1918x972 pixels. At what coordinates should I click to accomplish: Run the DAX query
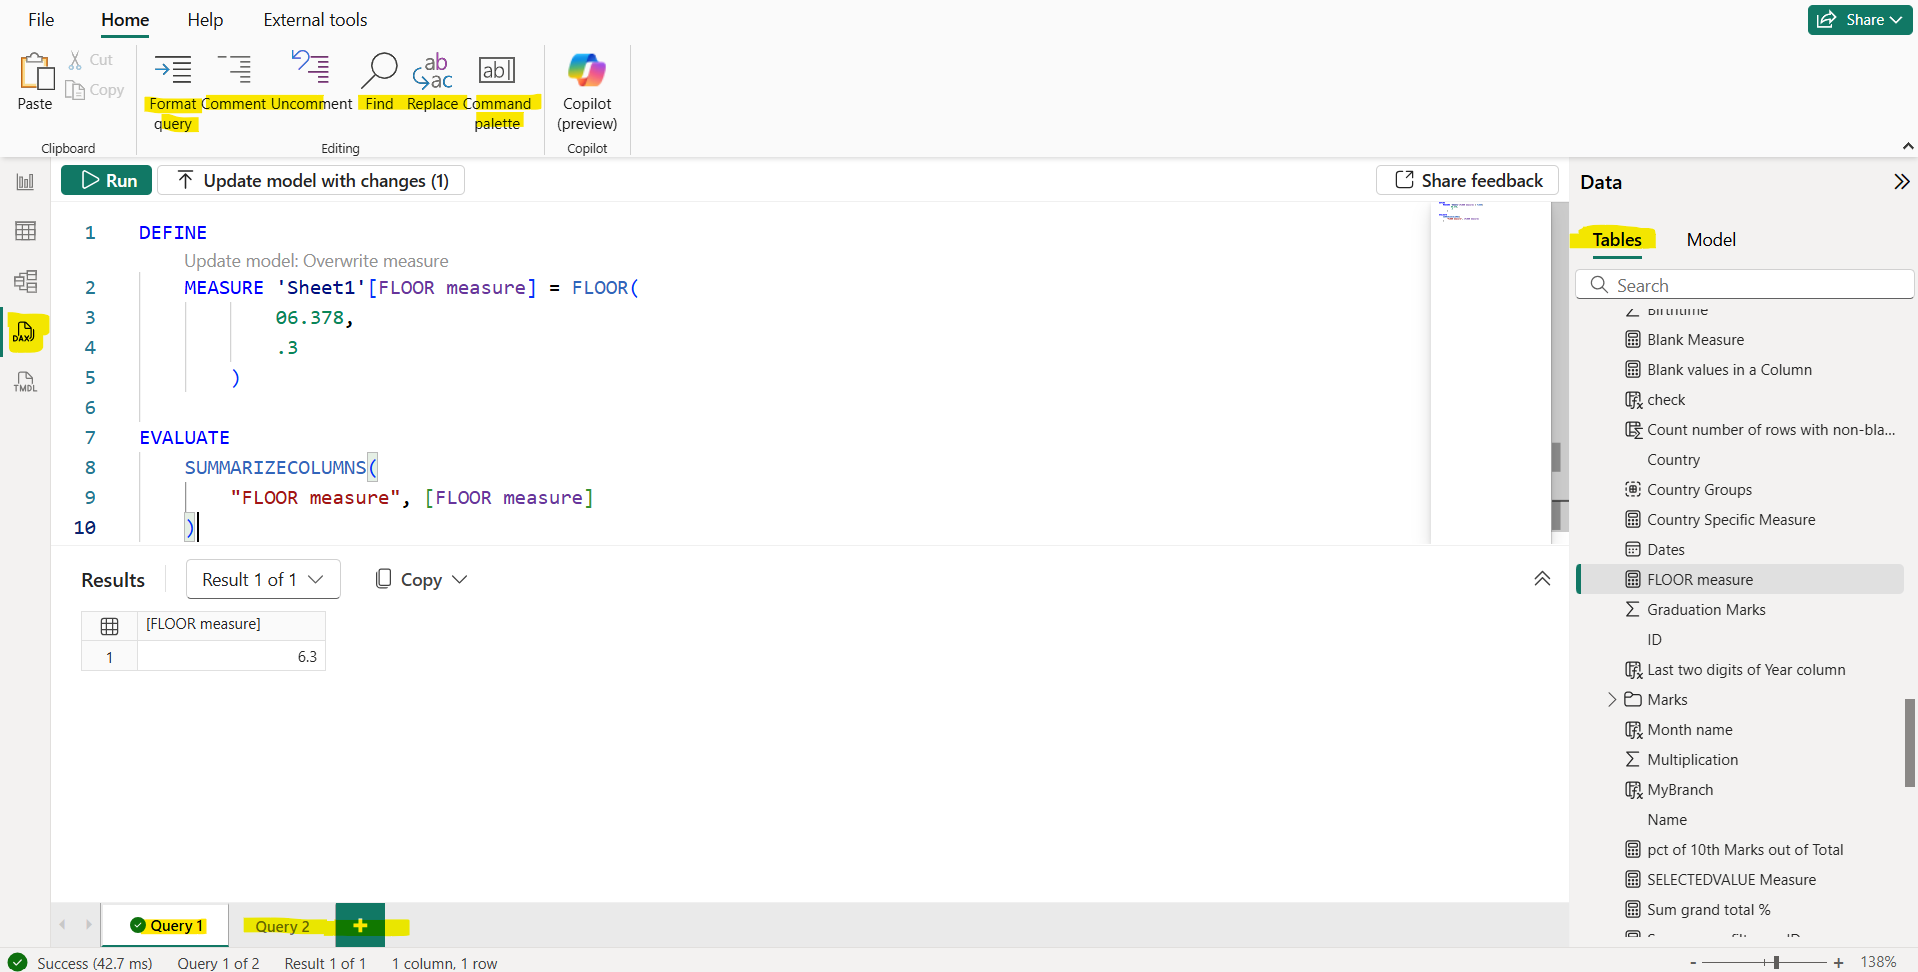coord(106,180)
